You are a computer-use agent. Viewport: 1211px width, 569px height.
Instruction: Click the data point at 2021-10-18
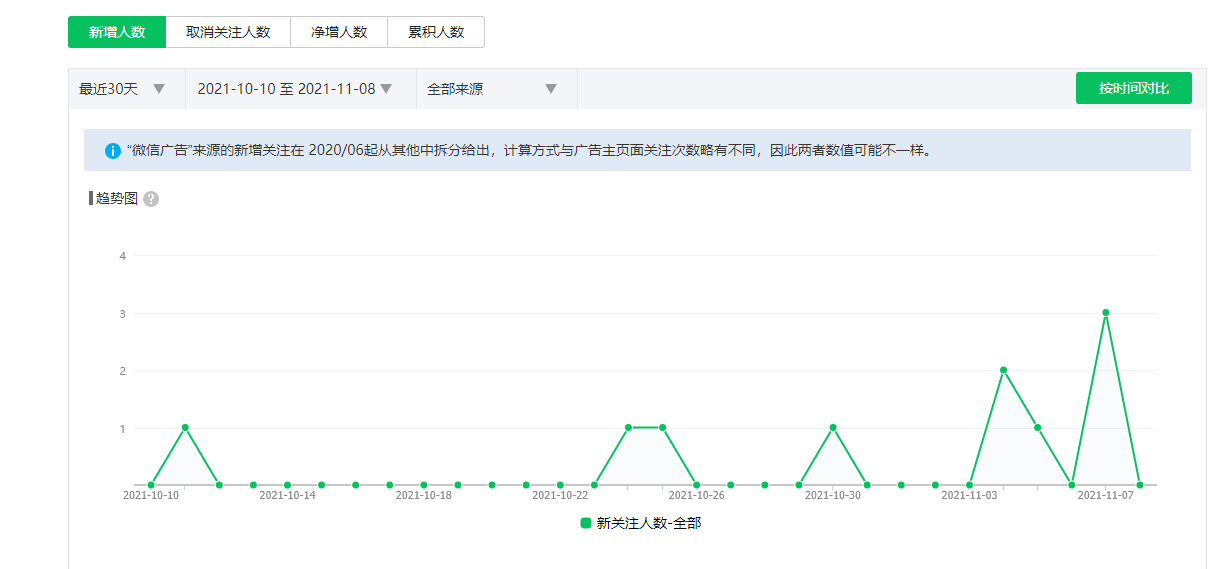tap(424, 485)
